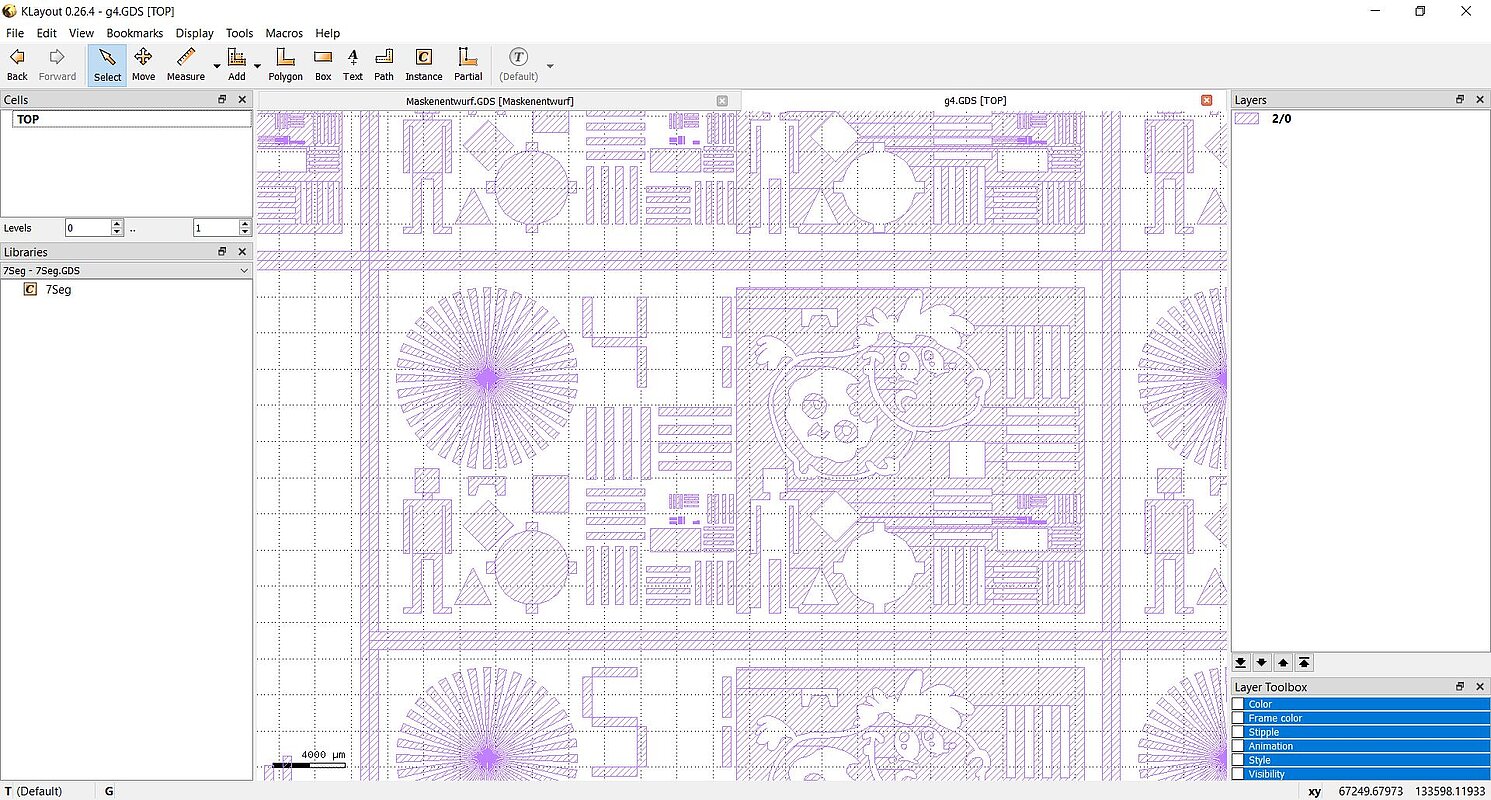Viewport: 1491px width, 800px height.
Task: Toggle the Stipple toolbox section
Action: click(x=1360, y=732)
